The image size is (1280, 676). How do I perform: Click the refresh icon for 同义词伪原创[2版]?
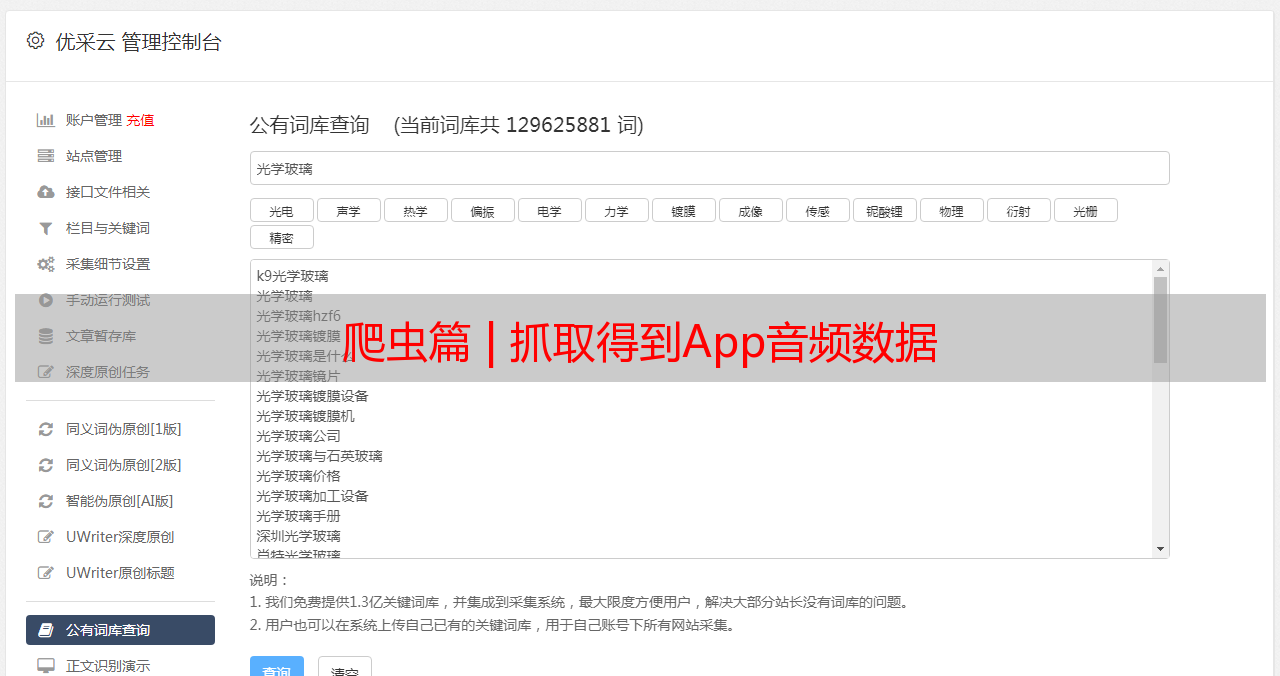point(45,465)
